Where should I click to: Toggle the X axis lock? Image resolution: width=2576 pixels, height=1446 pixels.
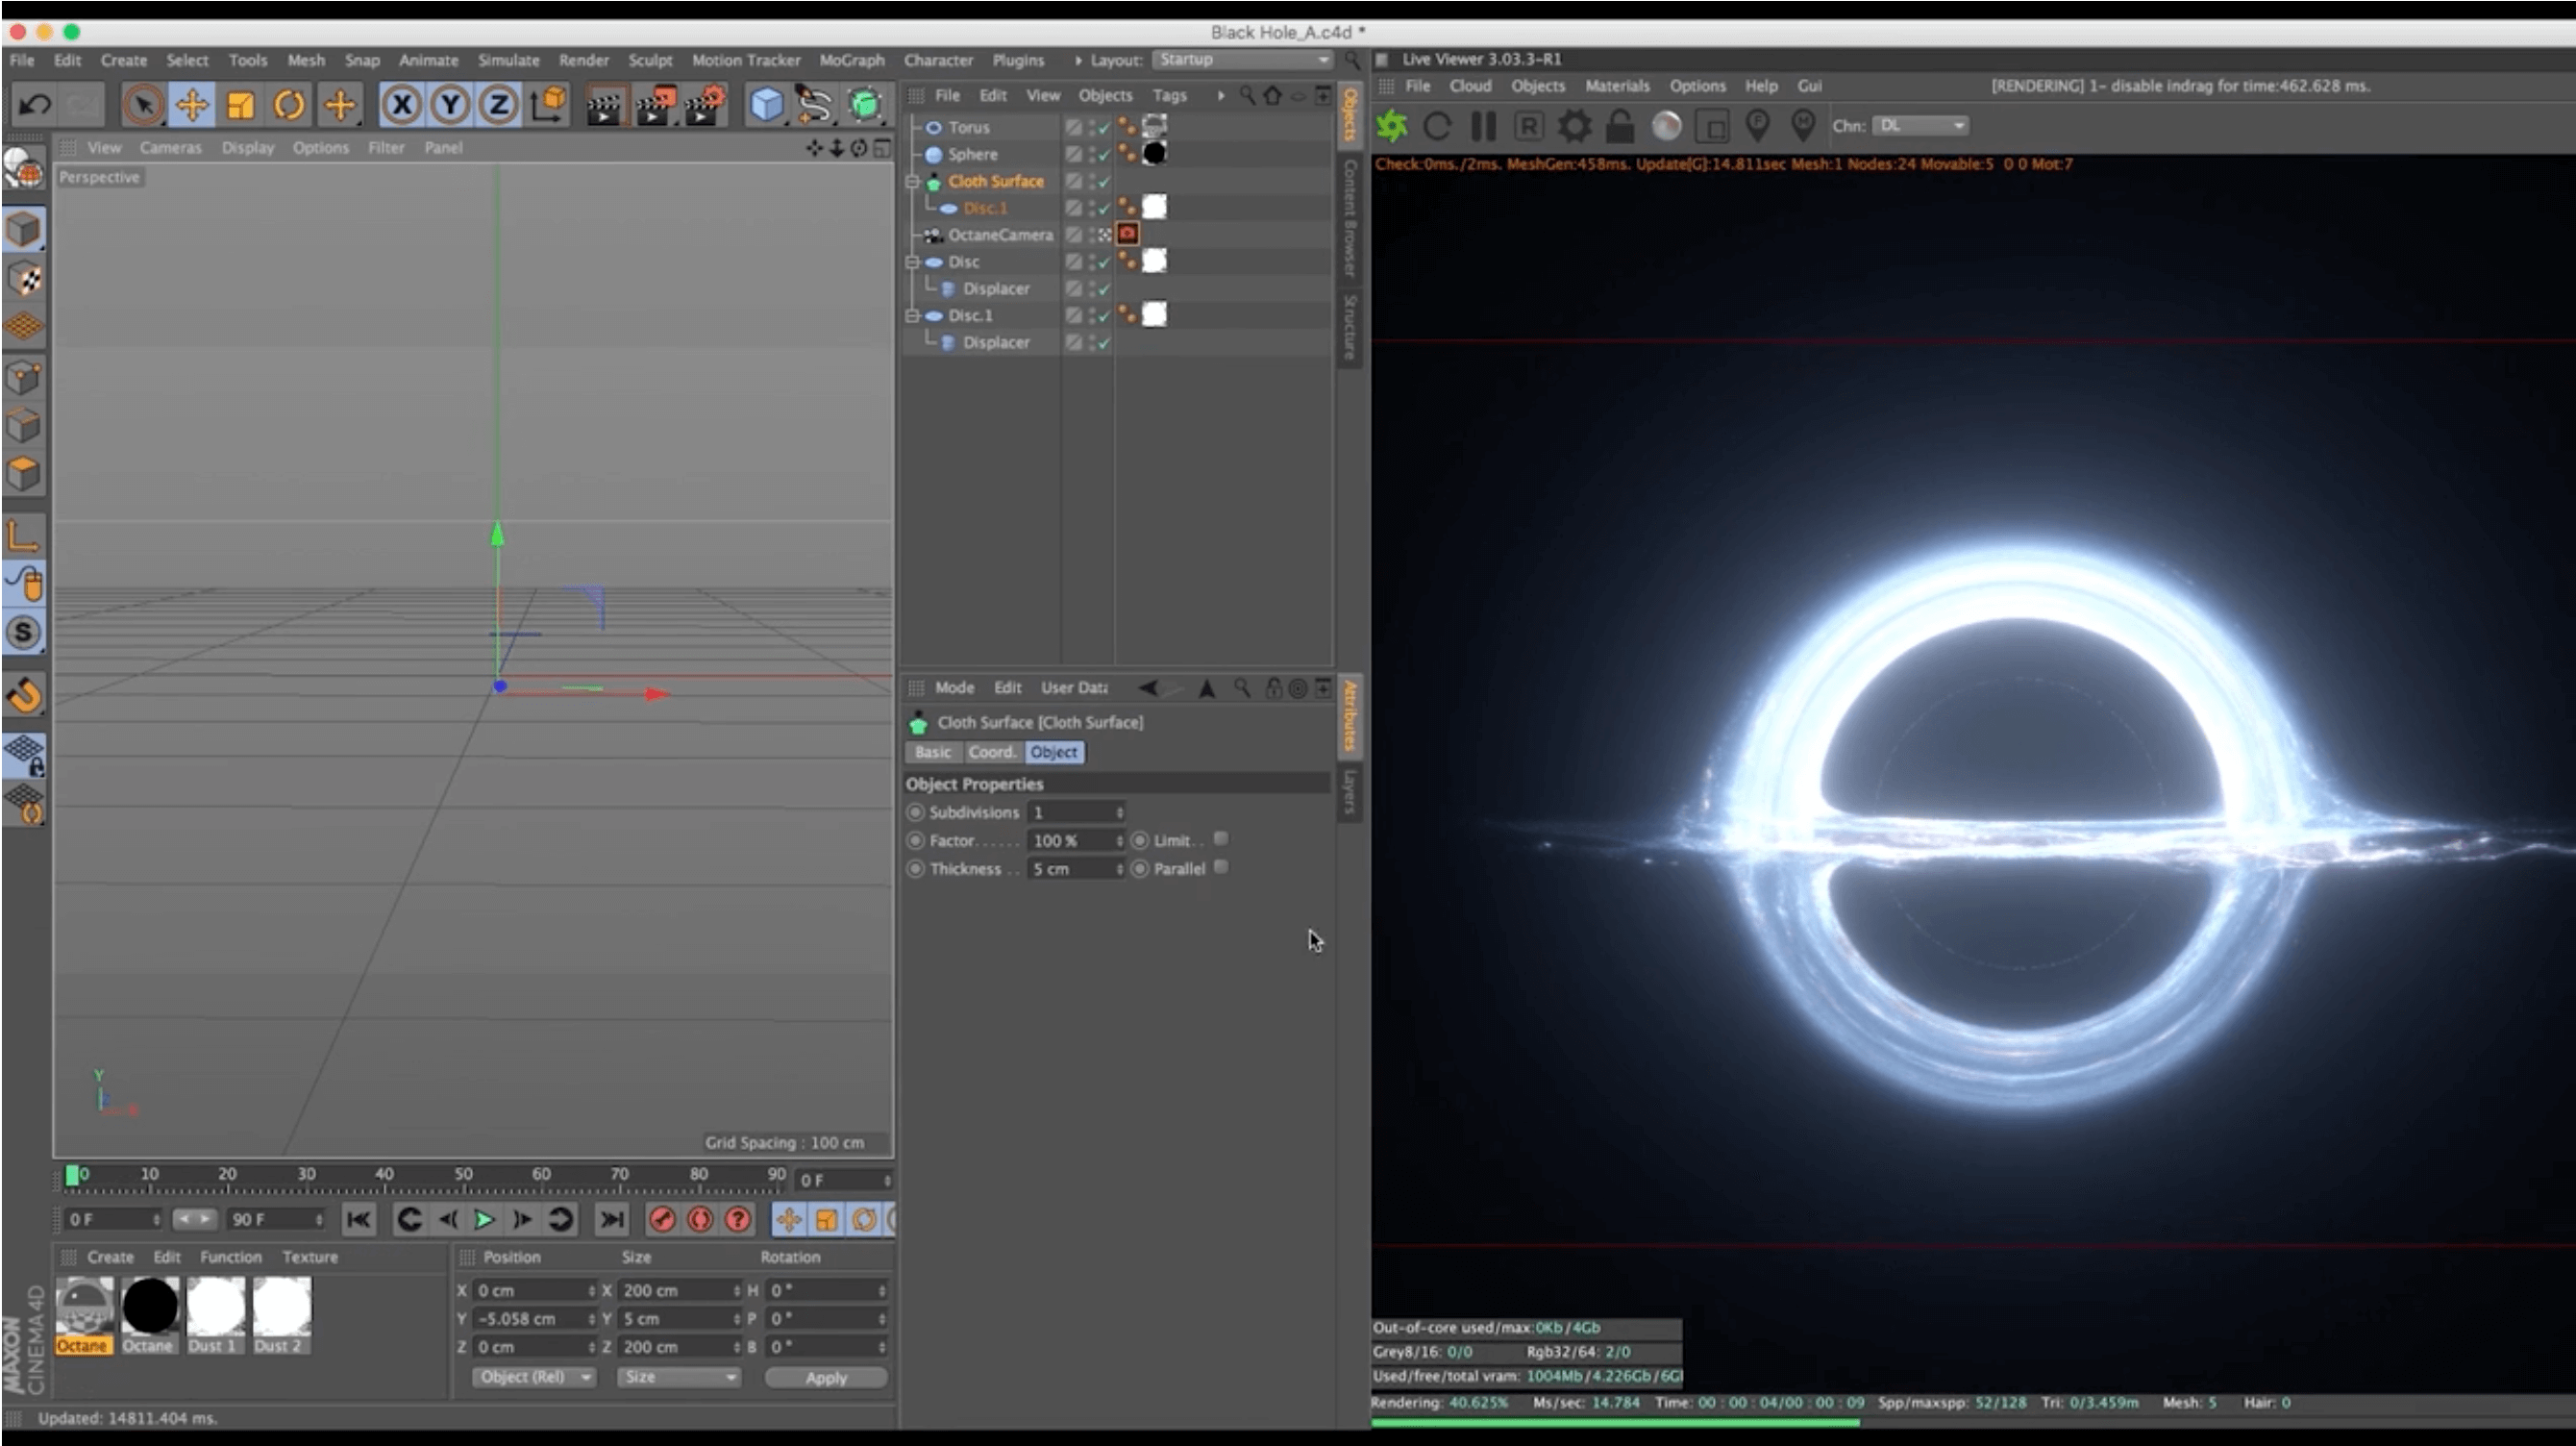coord(402,105)
